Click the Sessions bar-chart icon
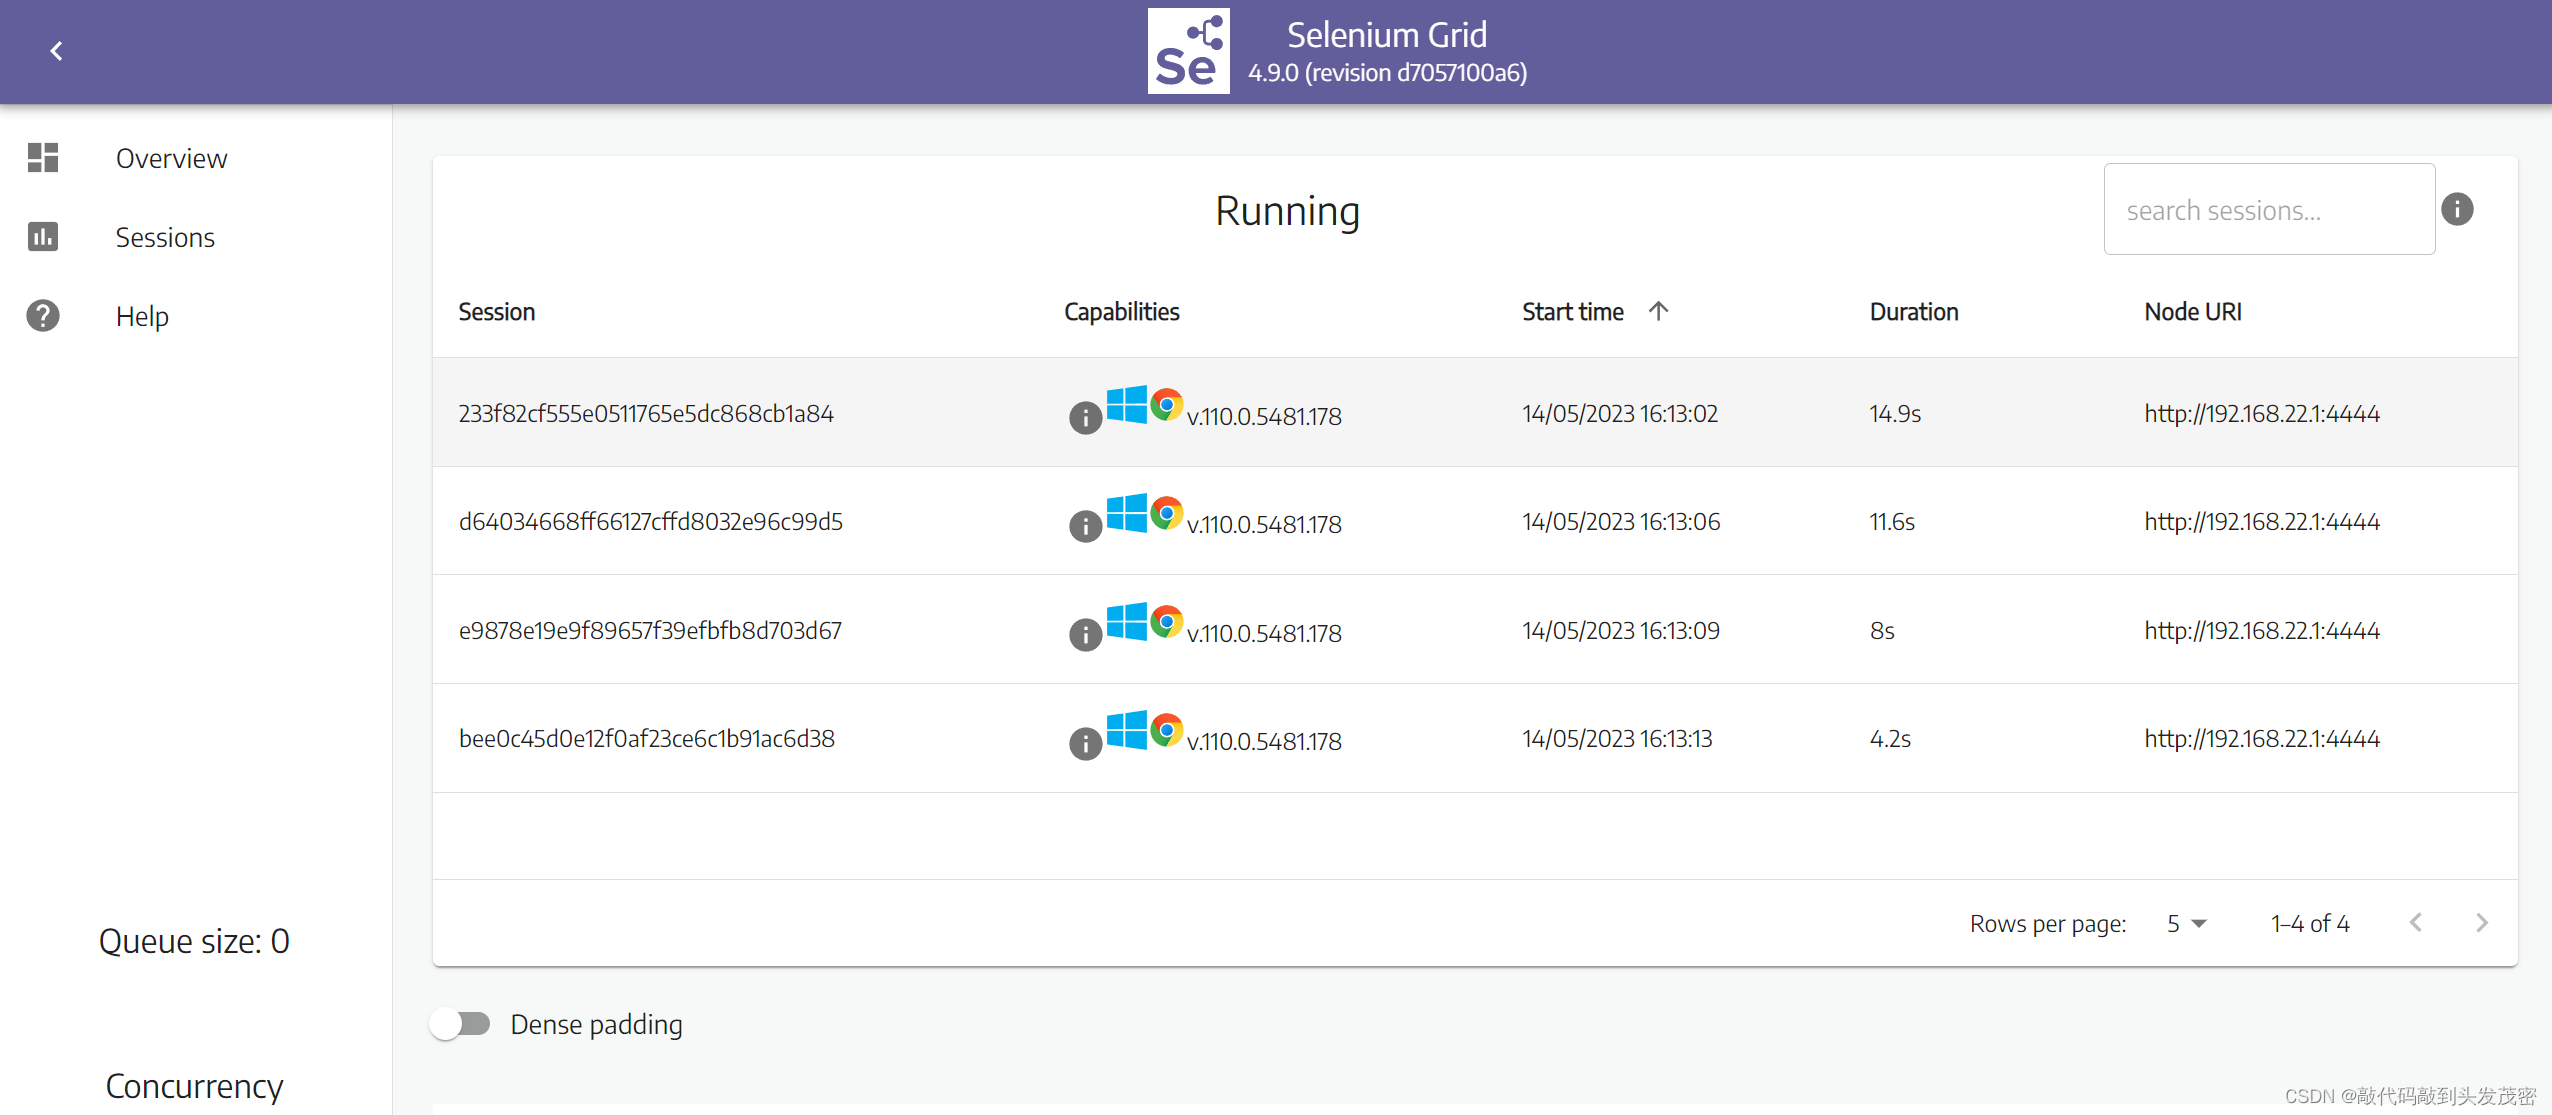 43,237
